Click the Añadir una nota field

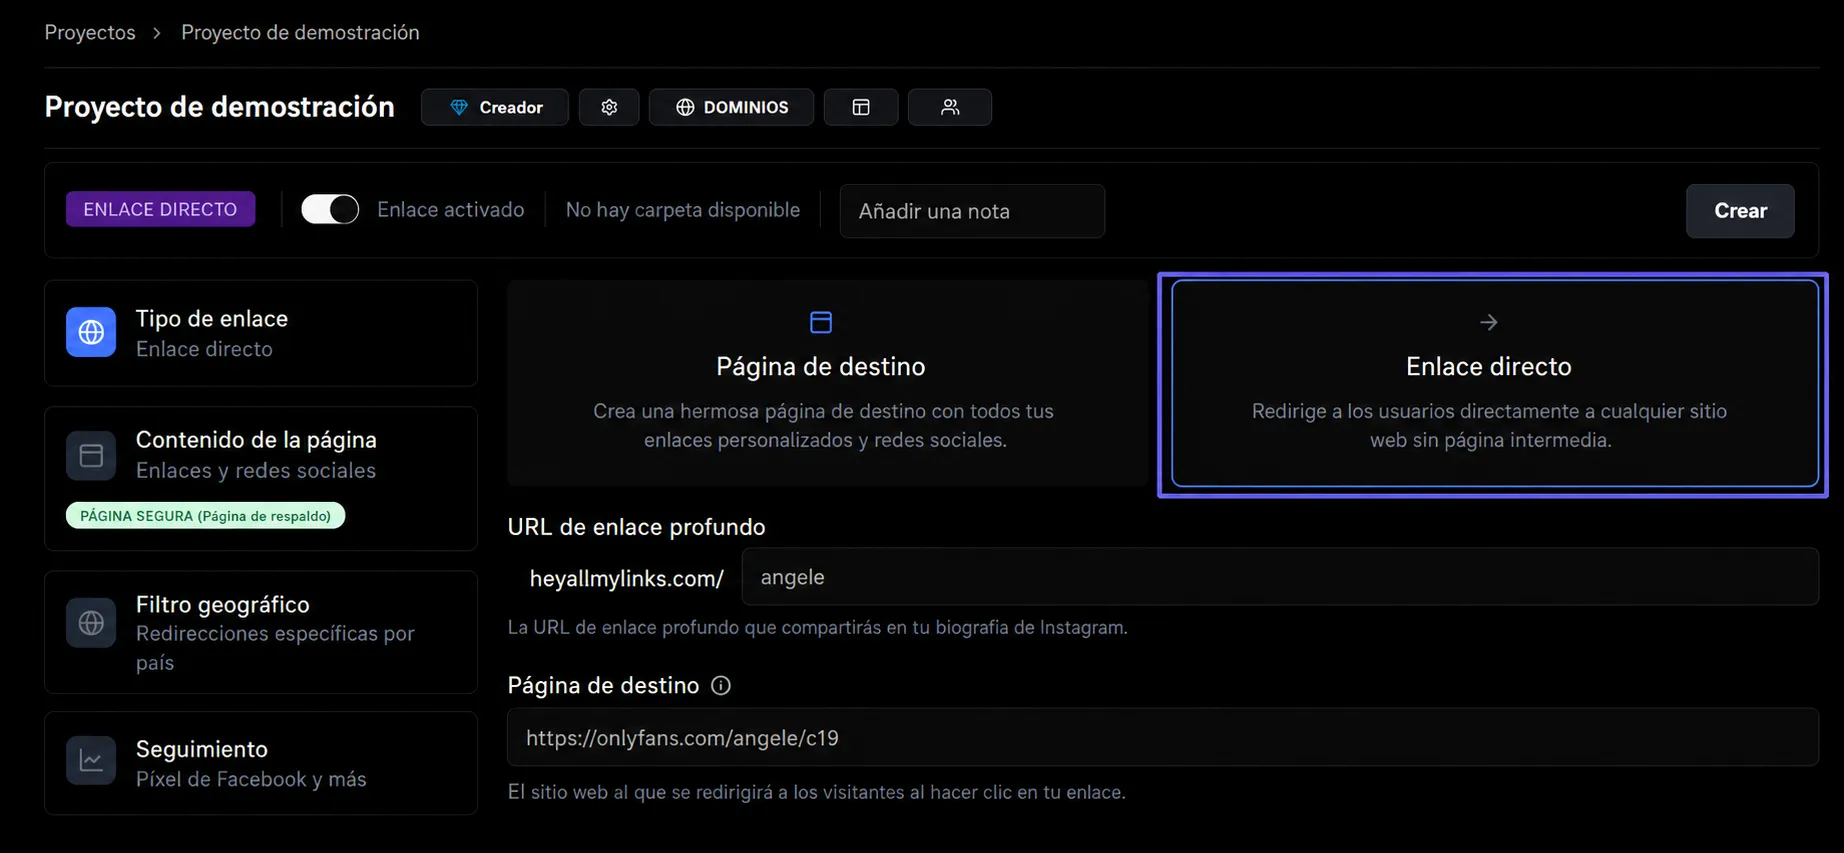(x=972, y=211)
